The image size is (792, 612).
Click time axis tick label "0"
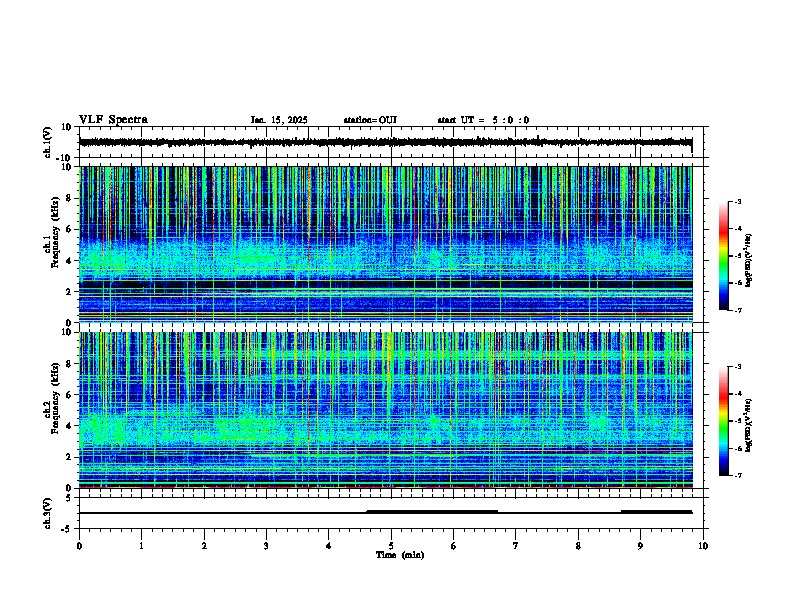pos(79,546)
